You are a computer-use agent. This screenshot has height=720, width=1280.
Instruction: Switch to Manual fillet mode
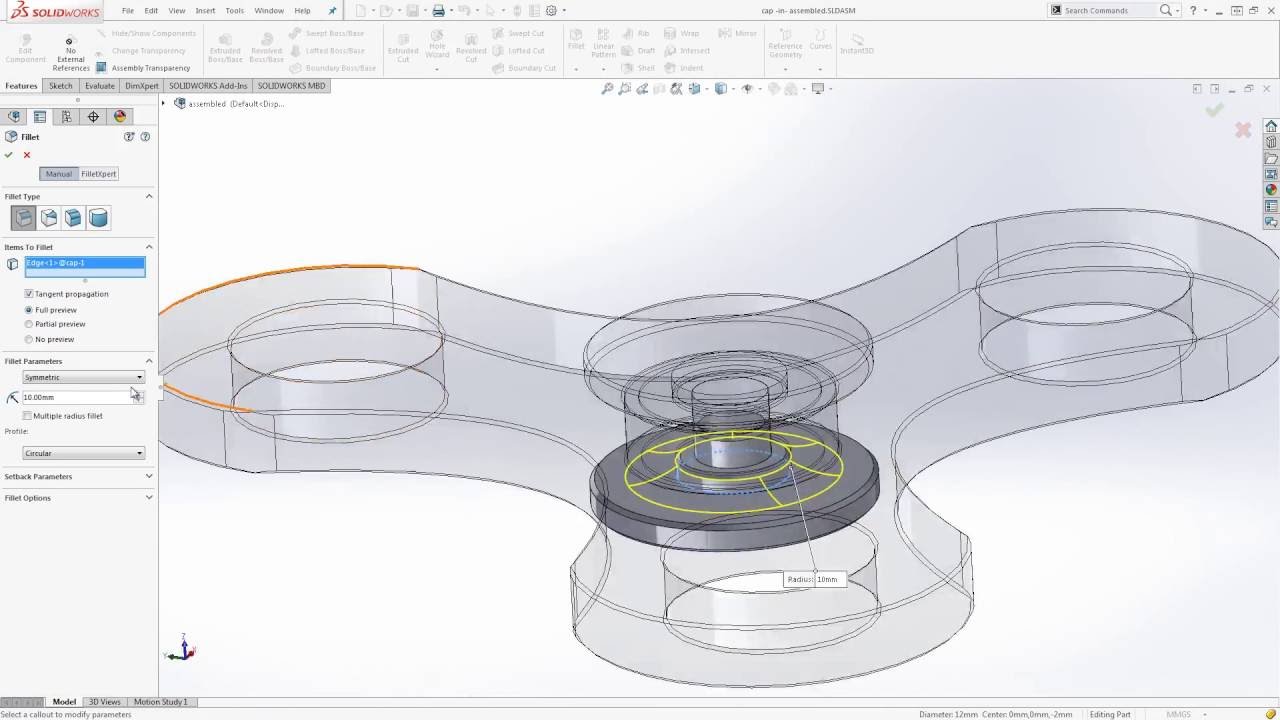[x=58, y=174]
